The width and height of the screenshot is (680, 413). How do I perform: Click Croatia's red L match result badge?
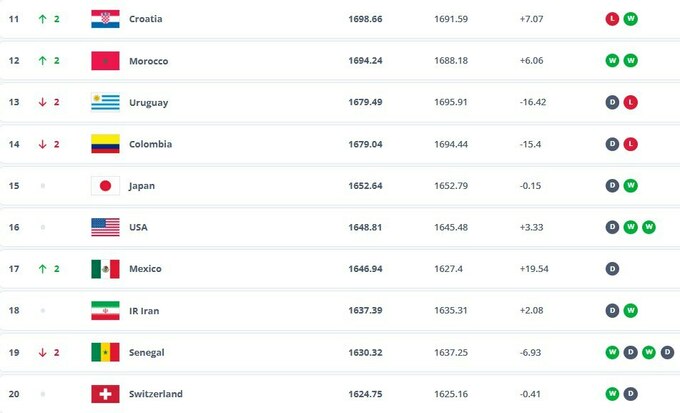(612, 19)
